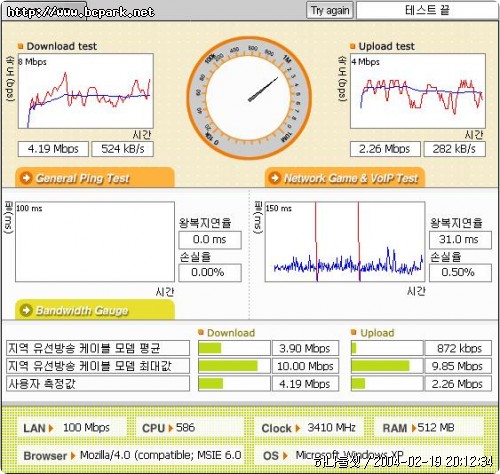Screen dimensions: 500x474
Task: Click the 3.90 Mbps download bar
Action: [234, 348]
